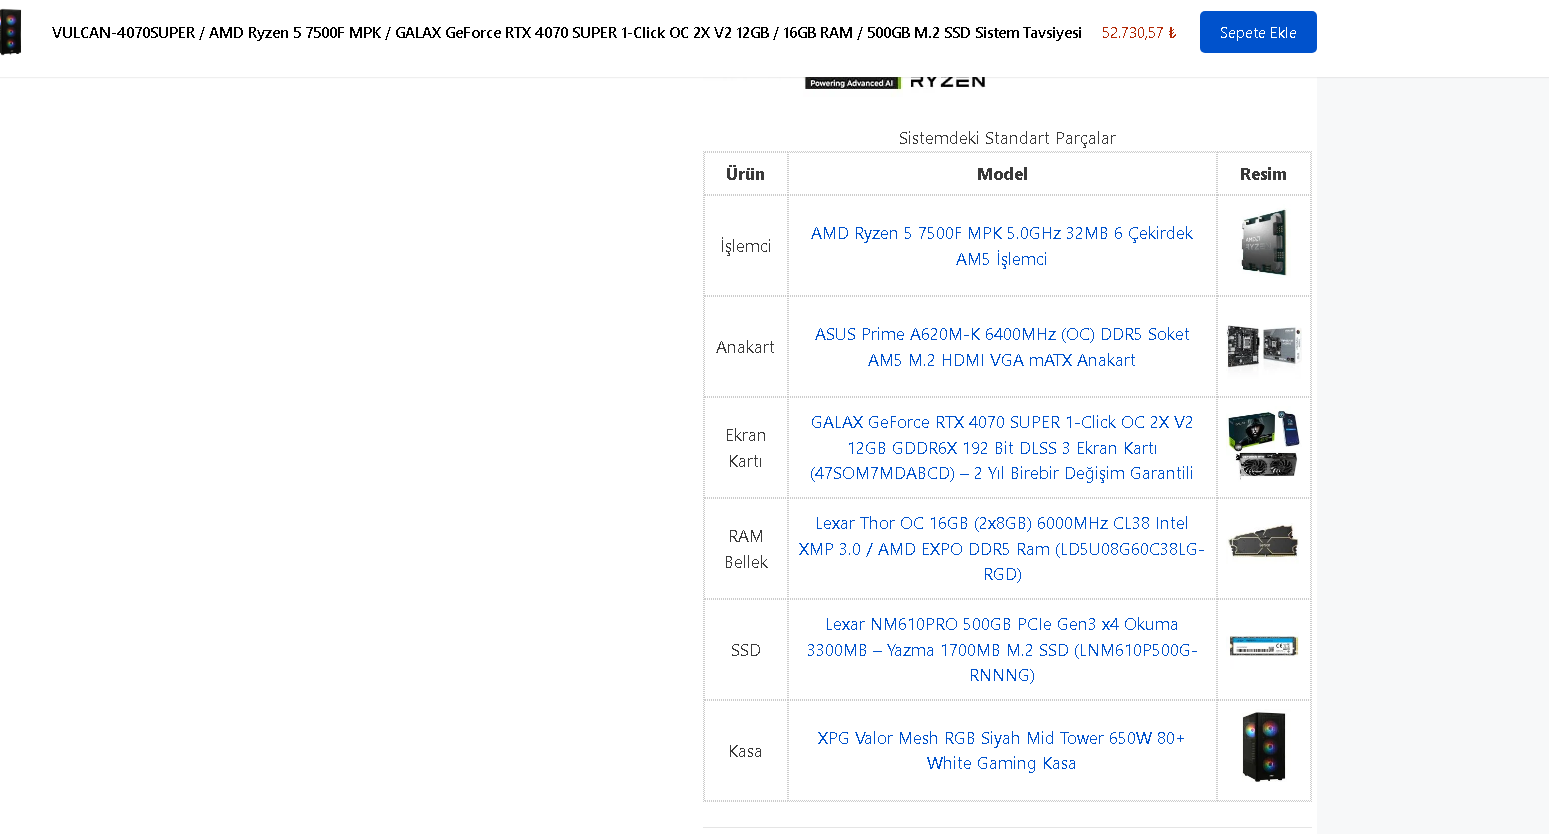Click the ASUS motherboard thumbnail image
This screenshot has width=1549, height=834.
coord(1264,347)
